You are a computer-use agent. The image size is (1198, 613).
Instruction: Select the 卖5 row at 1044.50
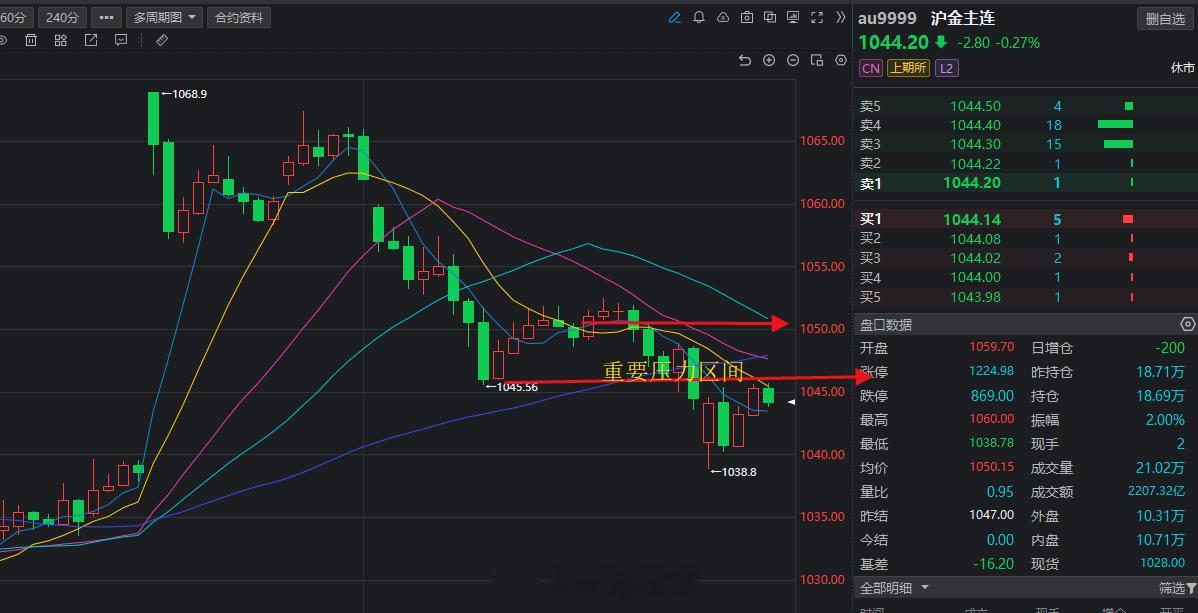click(x=1025, y=106)
